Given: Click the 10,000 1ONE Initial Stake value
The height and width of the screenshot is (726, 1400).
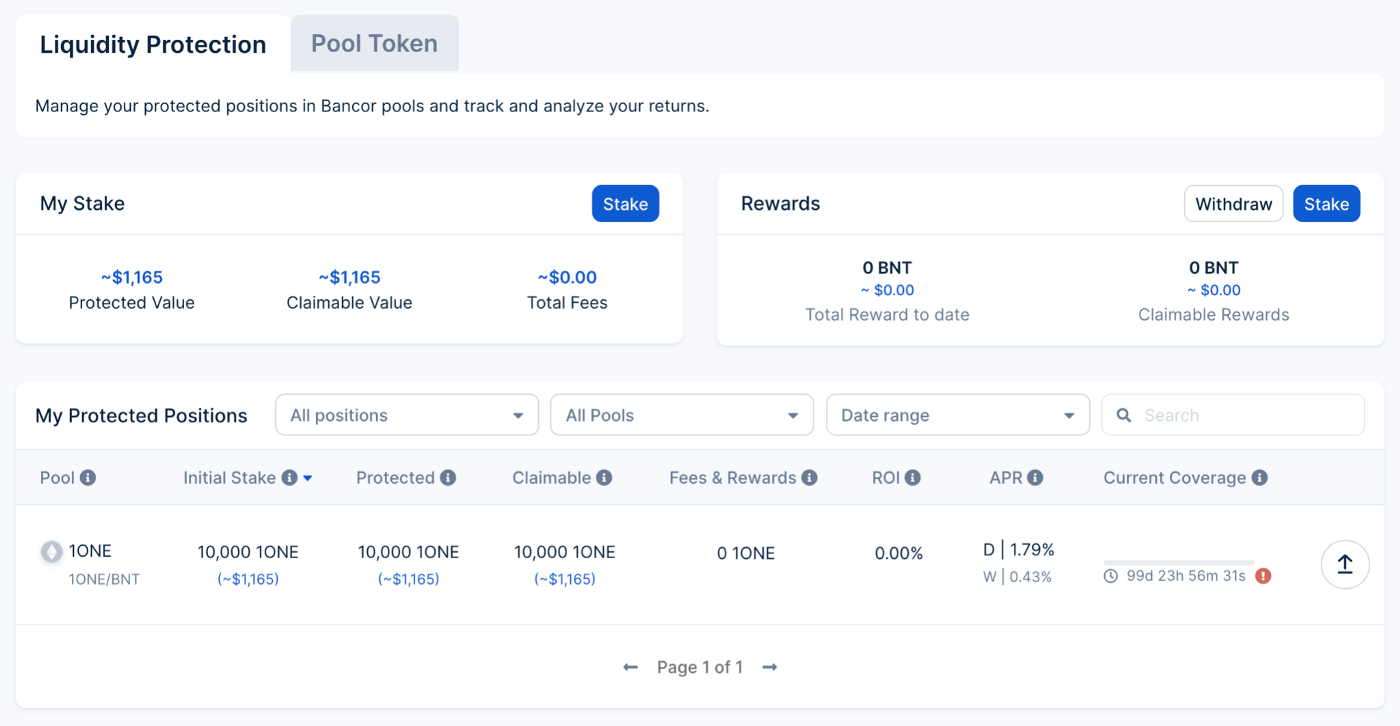Looking at the screenshot, I should [248, 552].
